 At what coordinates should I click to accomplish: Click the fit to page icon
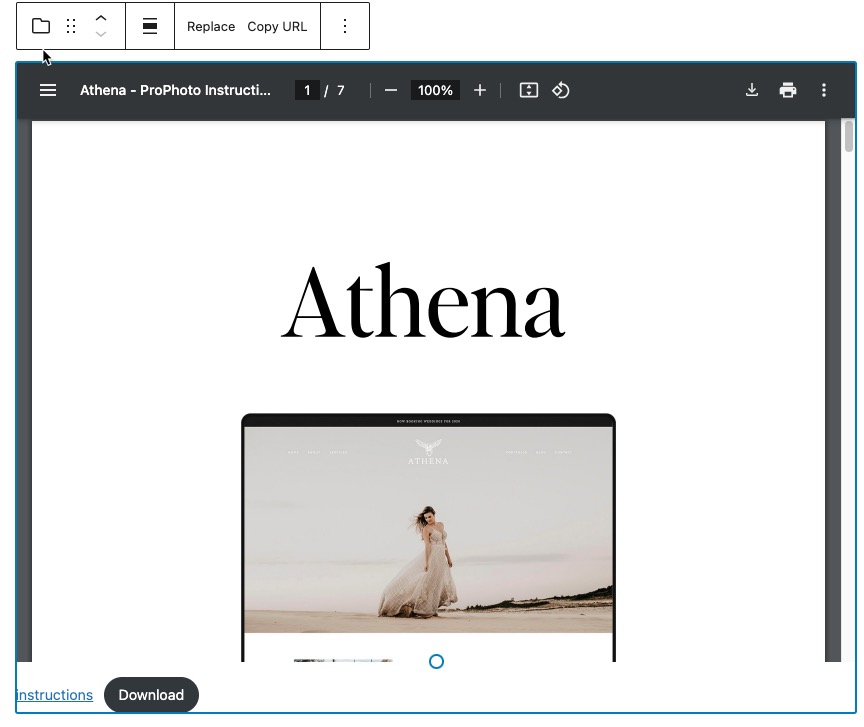(x=529, y=90)
